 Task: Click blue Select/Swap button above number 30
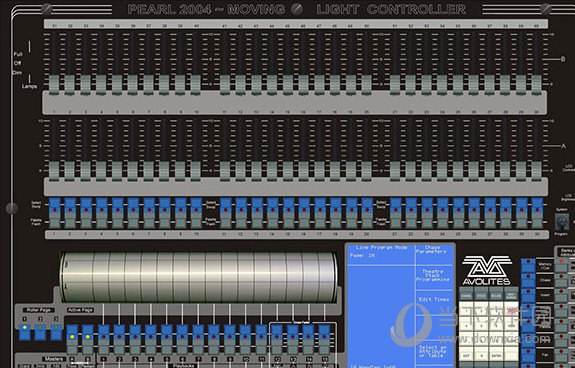(x=537, y=206)
